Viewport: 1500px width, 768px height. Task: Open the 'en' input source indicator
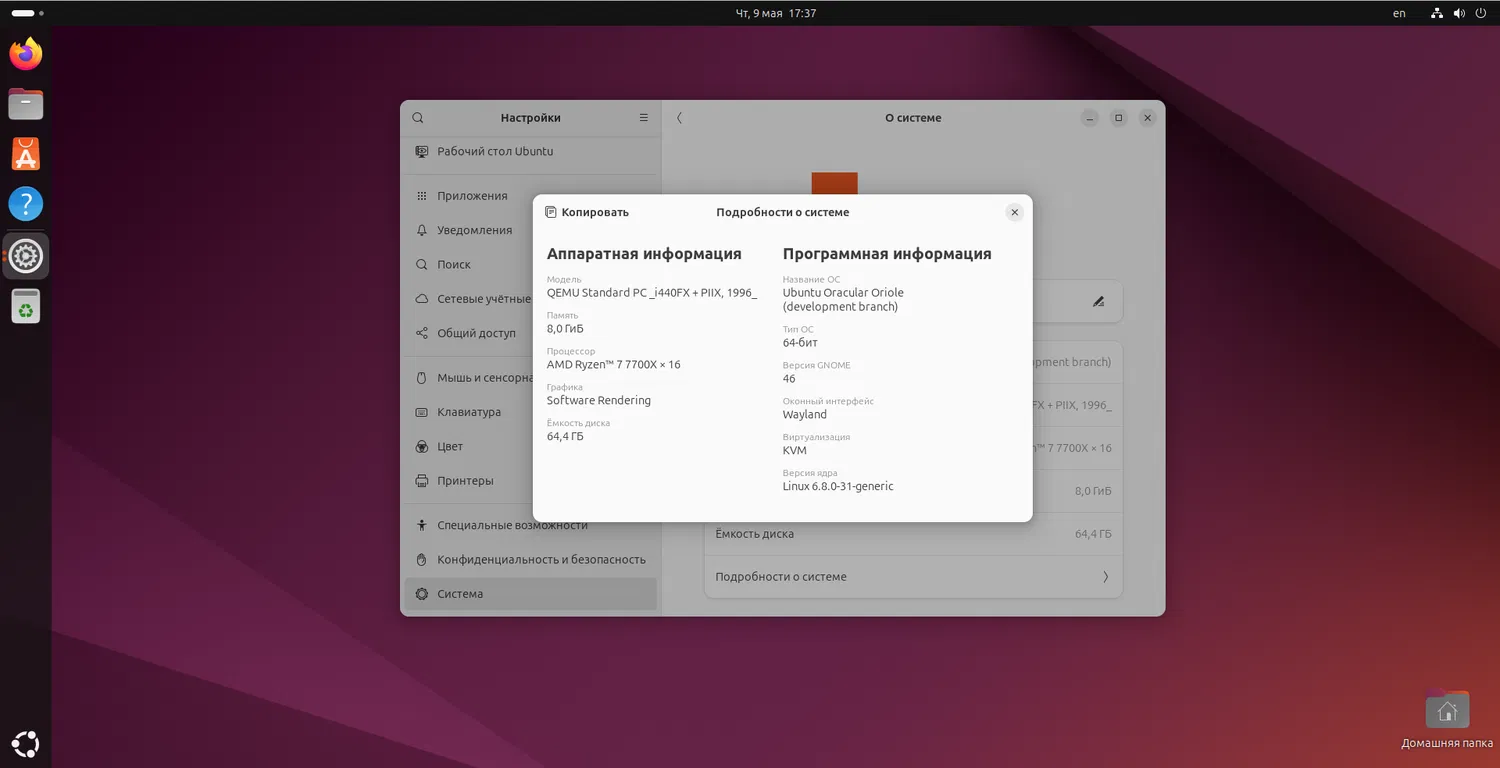tap(1399, 13)
